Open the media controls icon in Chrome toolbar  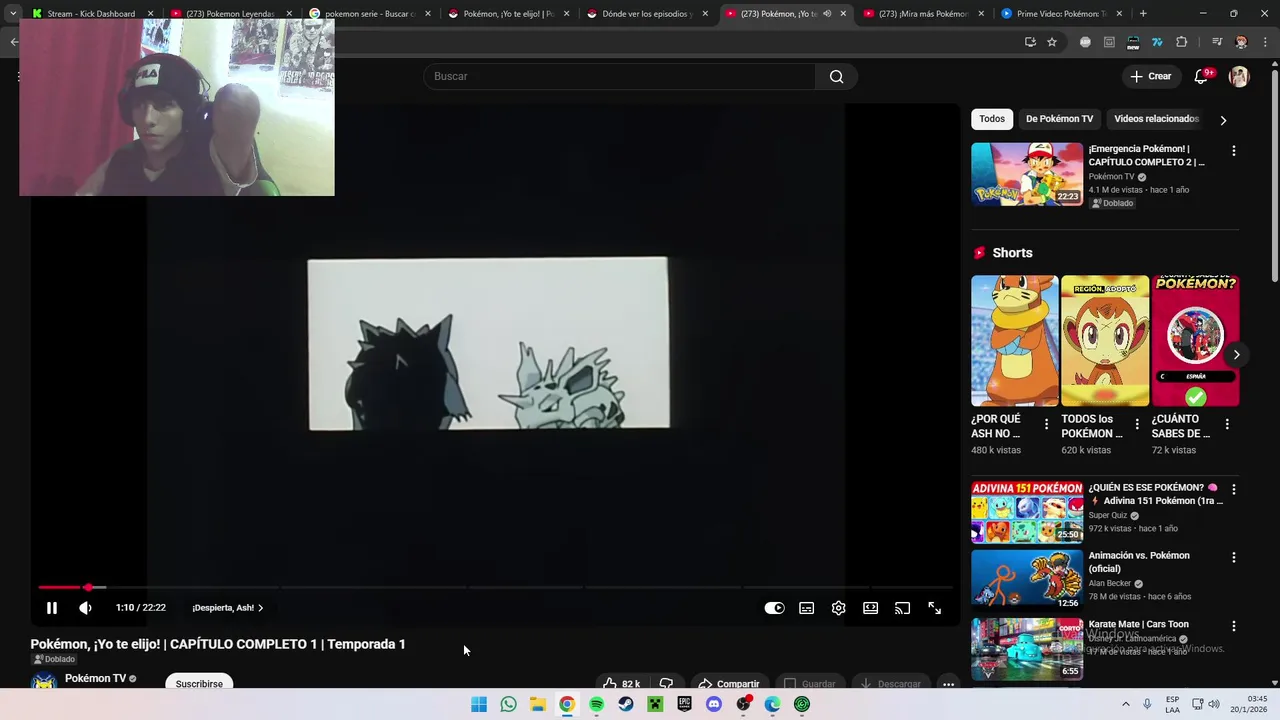coord(1217,42)
